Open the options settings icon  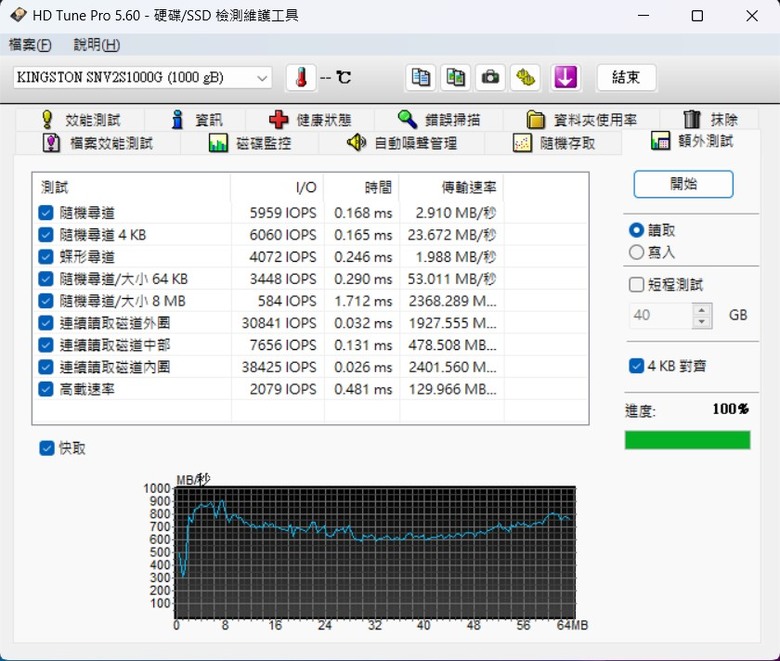[525, 78]
